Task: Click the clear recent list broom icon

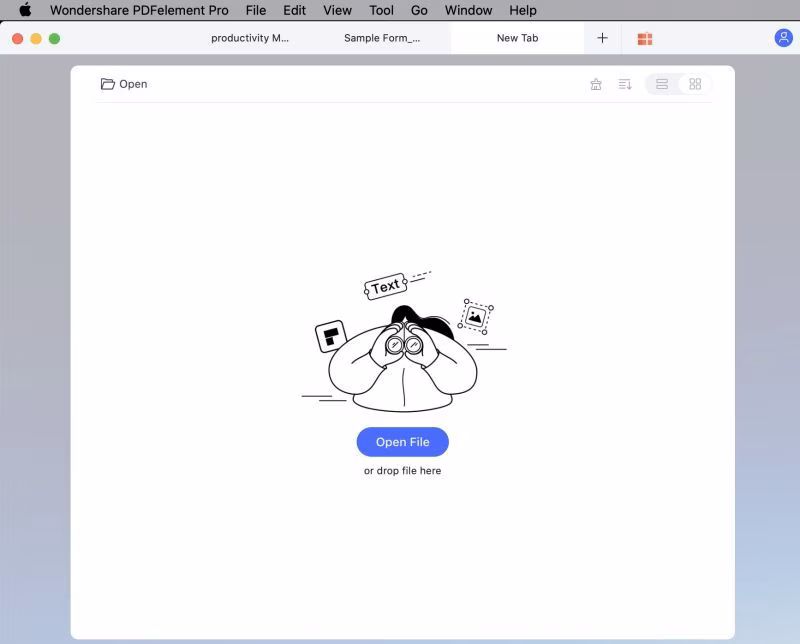Action: (595, 84)
